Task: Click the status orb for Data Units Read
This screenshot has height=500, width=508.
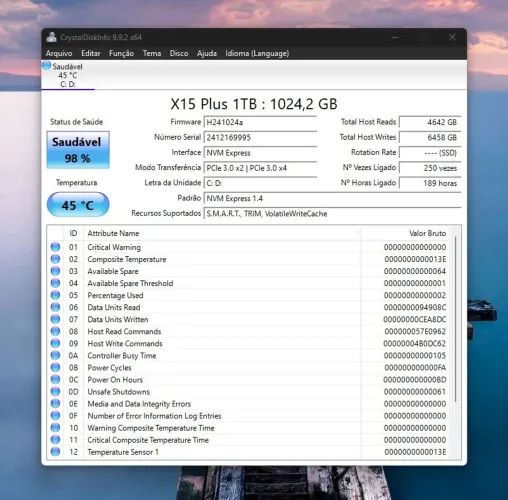Action: tap(55, 307)
